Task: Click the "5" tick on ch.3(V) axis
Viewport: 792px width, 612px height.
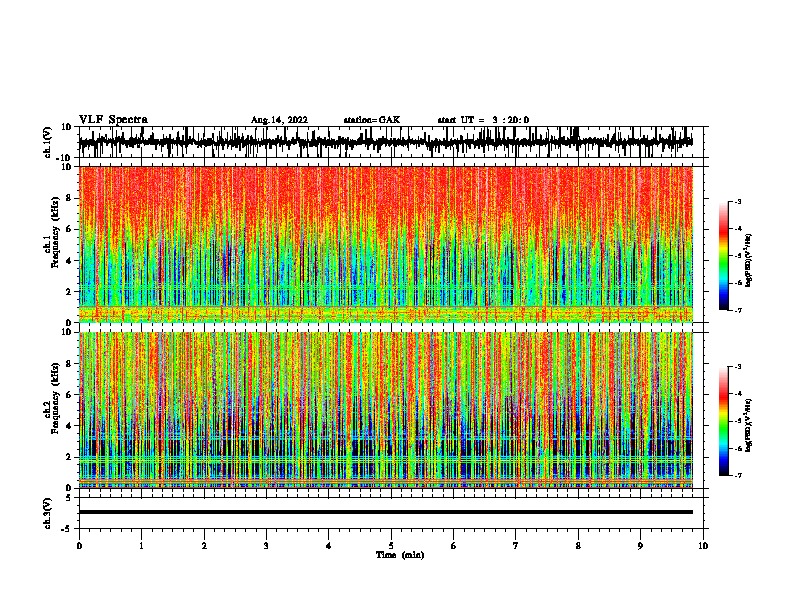Action: [x=69, y=498]
